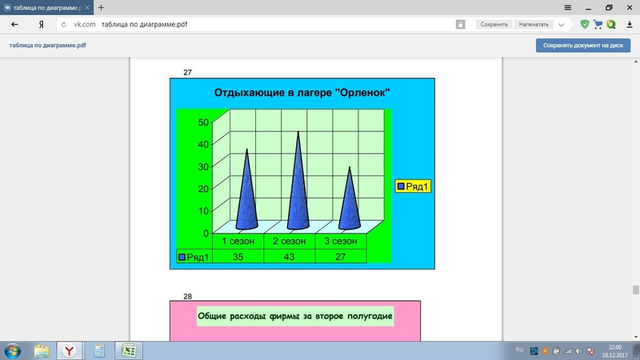Open the shopping cart extension
This screenshot has width=640, height=360.
598,24
